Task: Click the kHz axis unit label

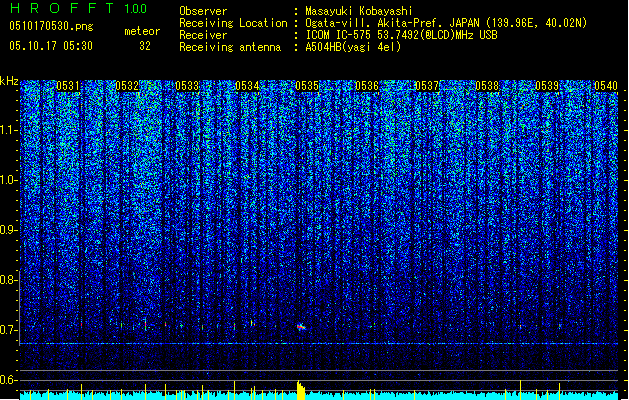Action: [9, 81]
